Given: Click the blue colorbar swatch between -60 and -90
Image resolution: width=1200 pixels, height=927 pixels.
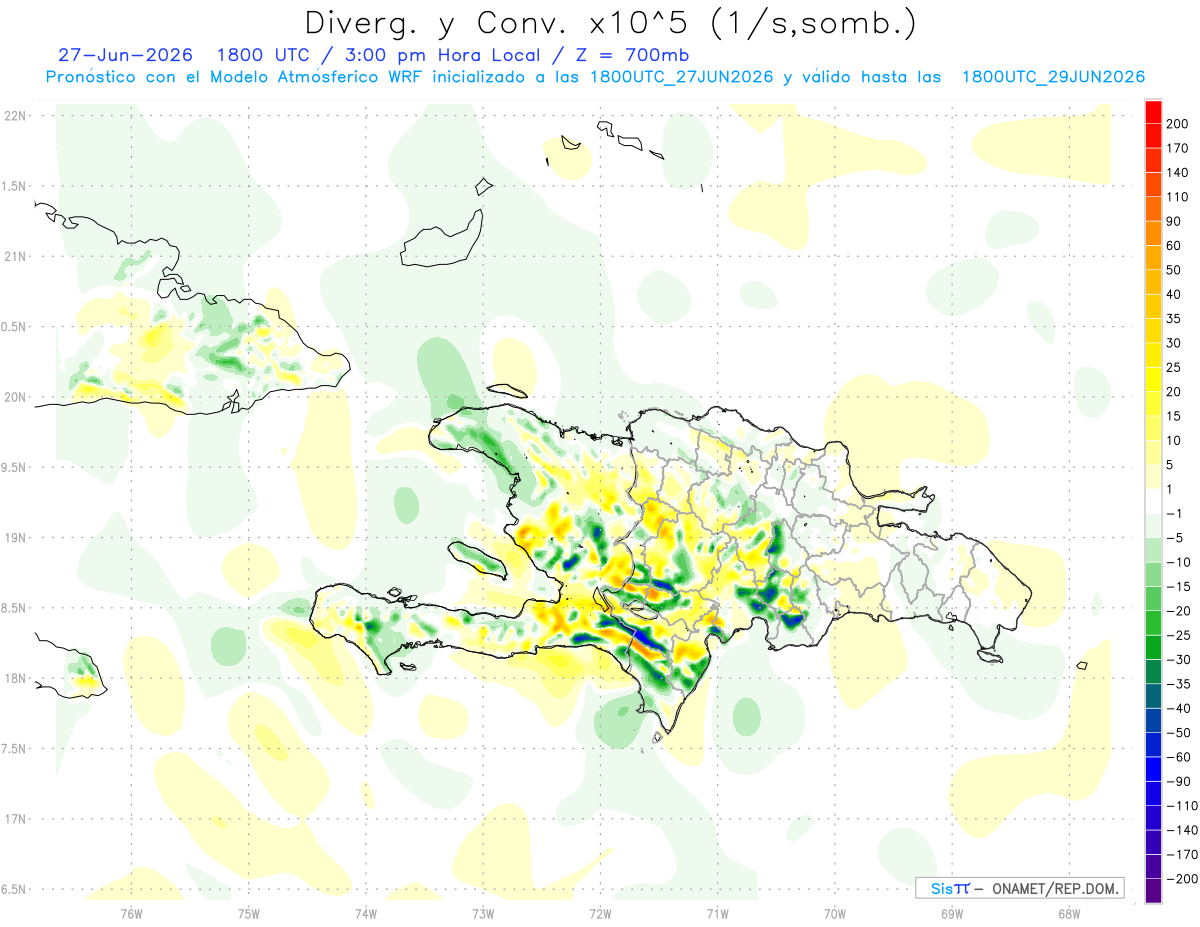Looking at the screenshot, I should point(1153,769).
